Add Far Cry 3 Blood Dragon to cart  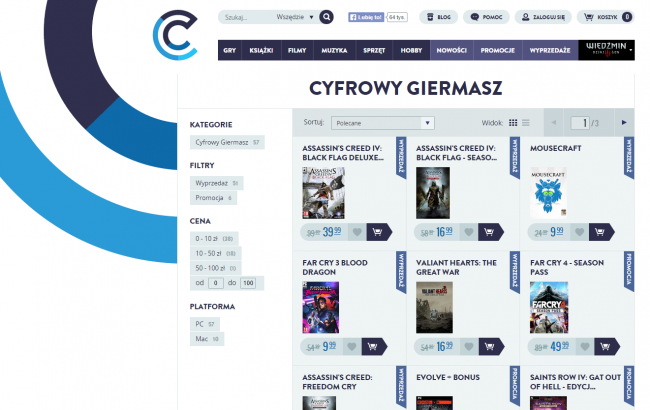[374, 347]
